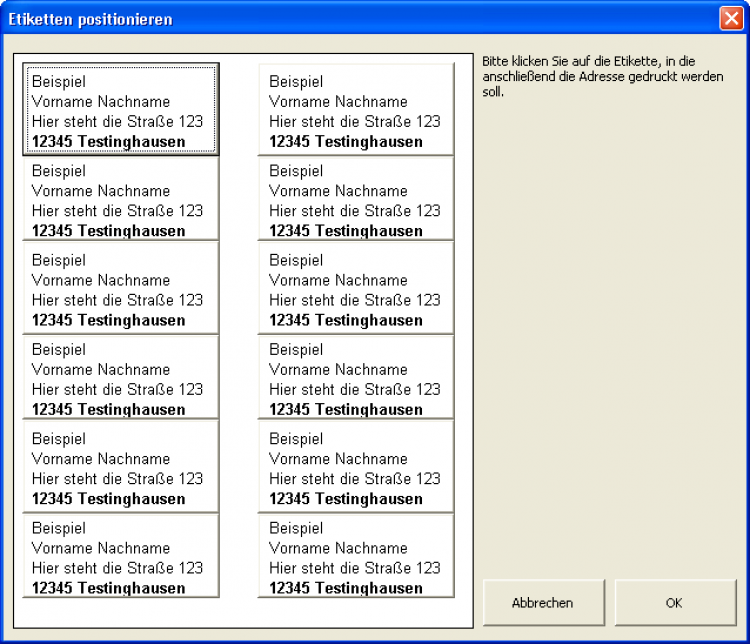Choose the bottom-left label in last row

click(120, 557)
